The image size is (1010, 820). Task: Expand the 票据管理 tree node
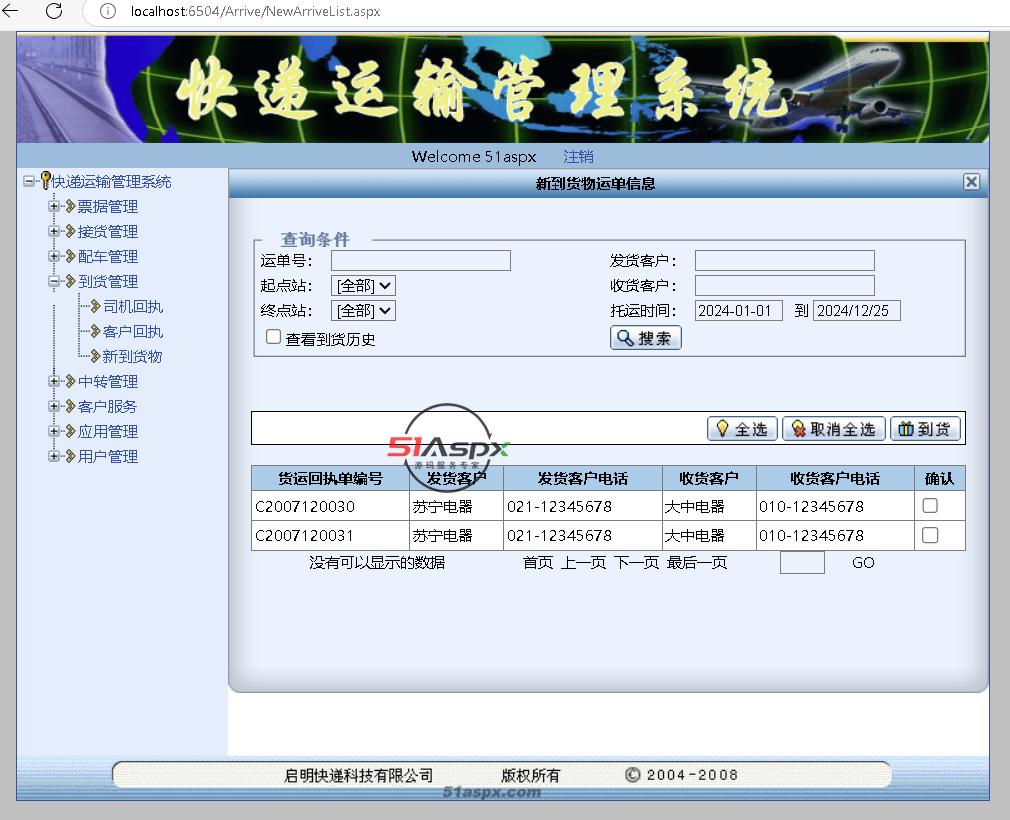[54, 206]
